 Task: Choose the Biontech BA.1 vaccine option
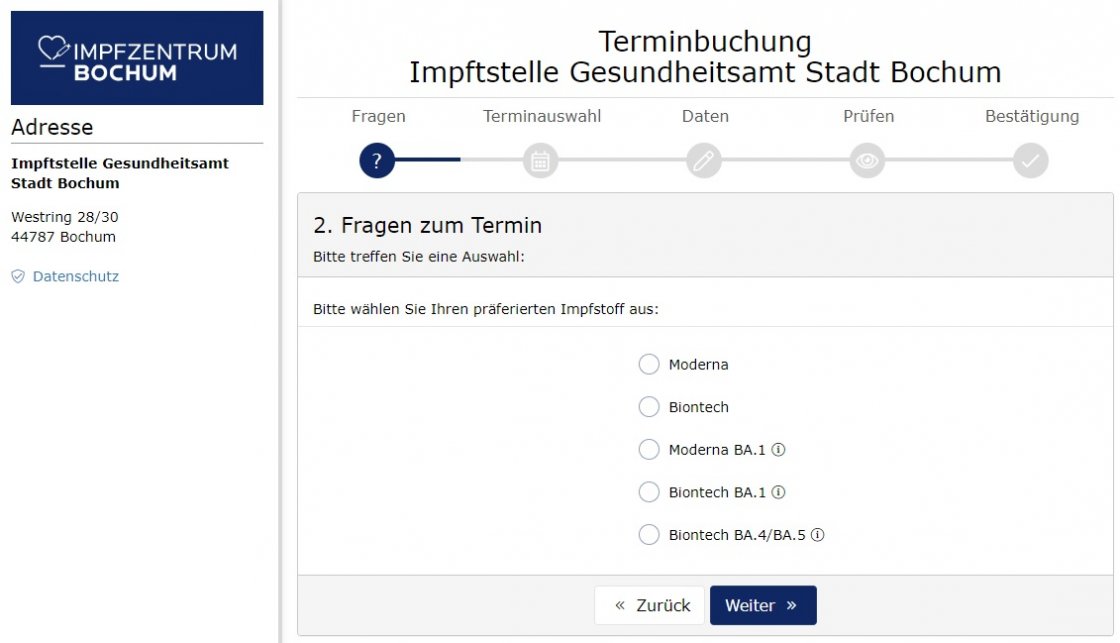point(649,492)
